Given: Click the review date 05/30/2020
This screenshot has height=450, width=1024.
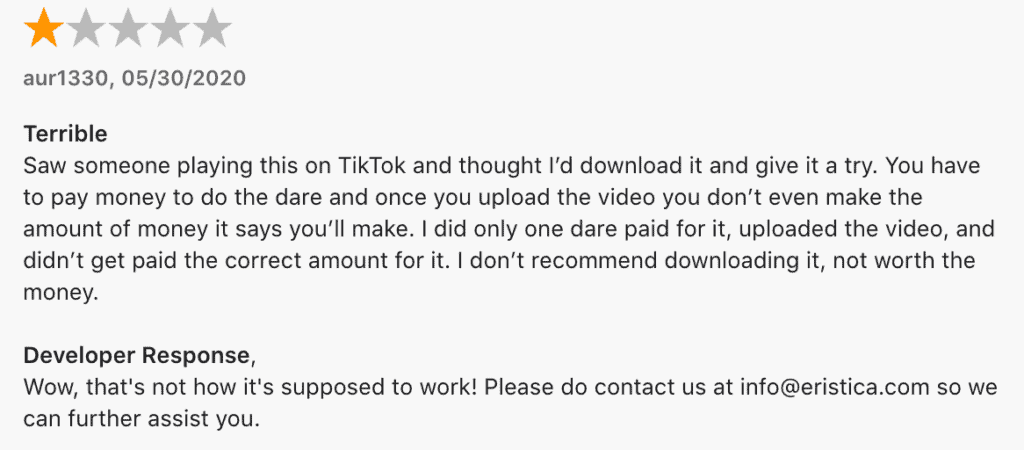Looking at the screenshot, I should [x=183, y=78].
